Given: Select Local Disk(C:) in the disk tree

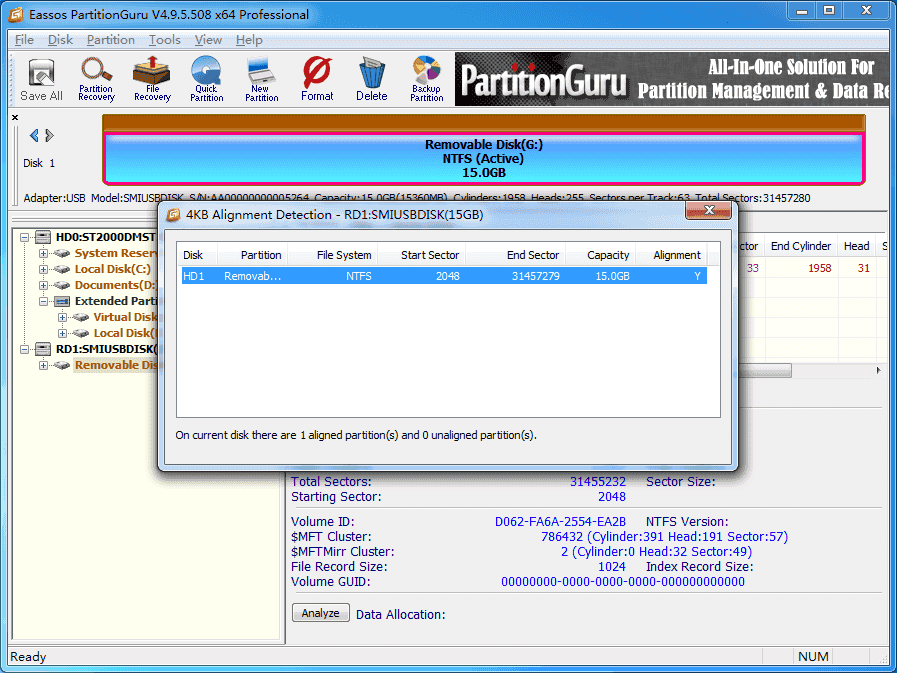Looking at the screenshot, I should [113, 269].
